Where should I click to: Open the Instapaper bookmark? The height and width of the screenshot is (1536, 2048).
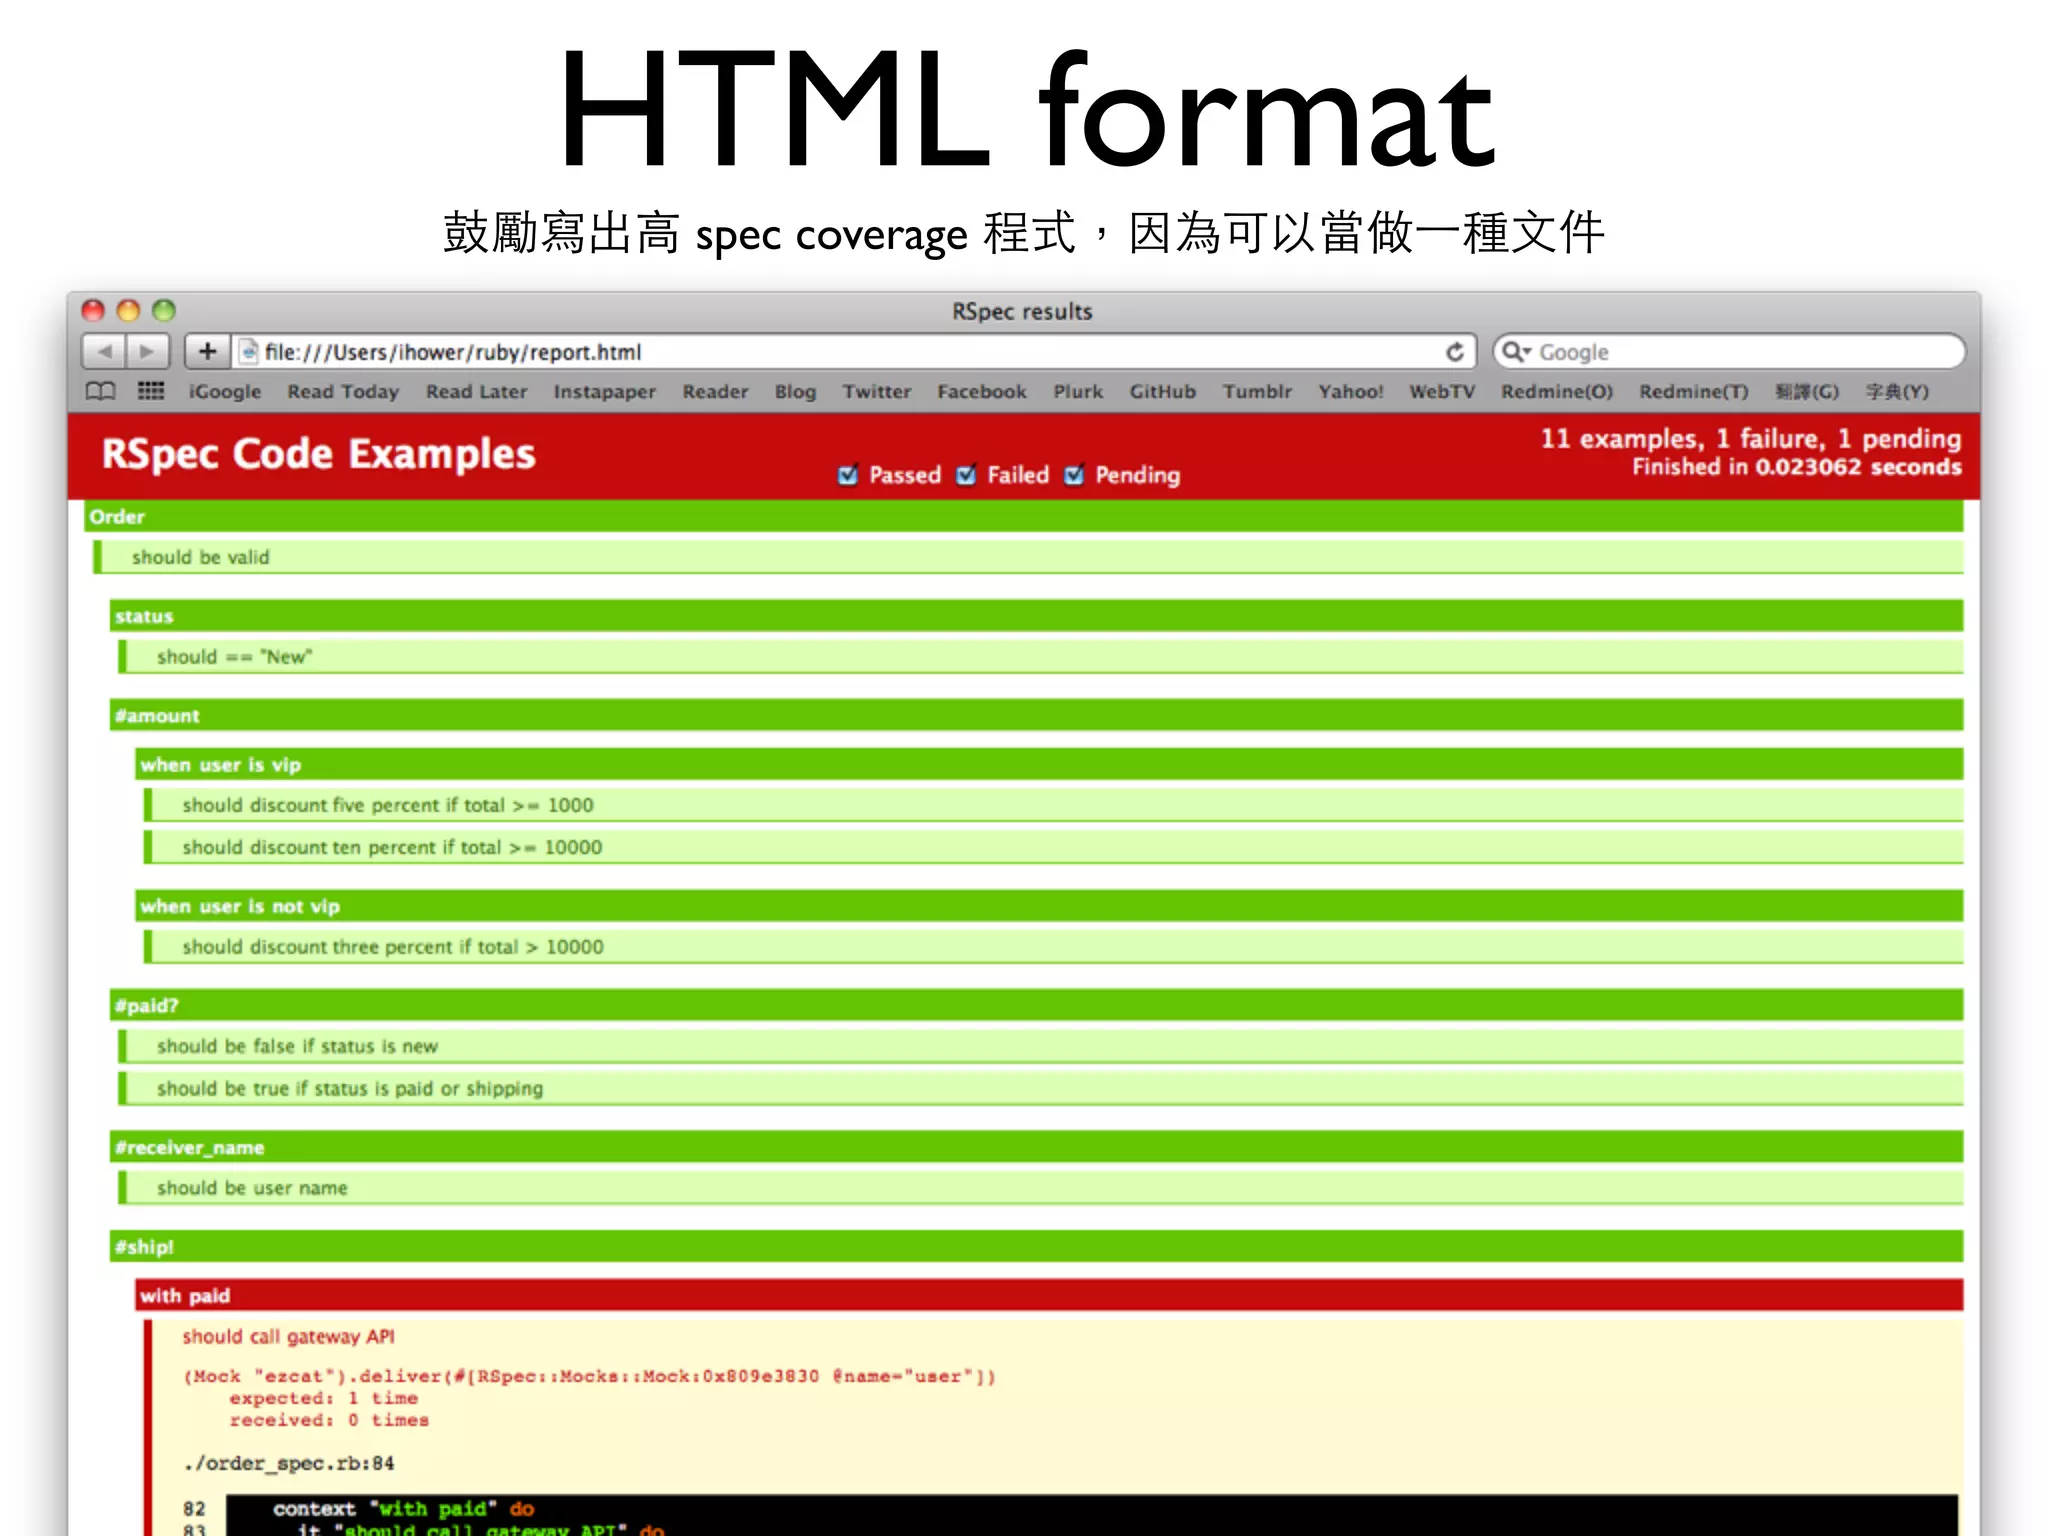(x=605, y=392)
